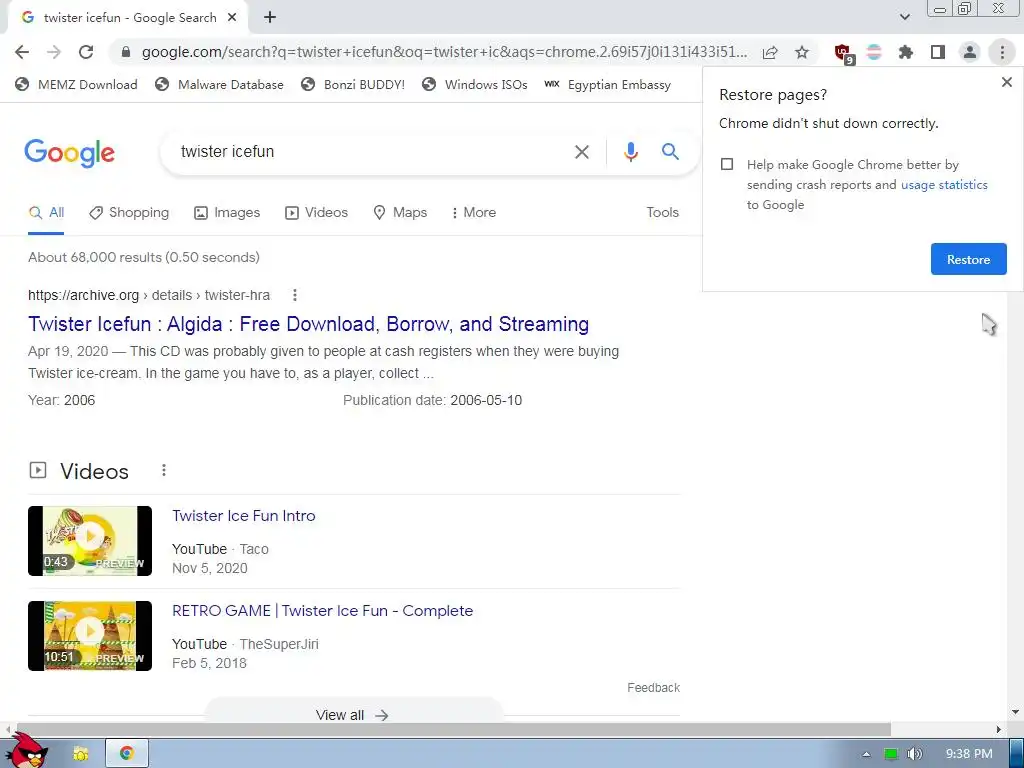Open the Twister Ice Fun Intro link
Image resolution: width=1024 pixels, height=768 pixels.
[244, 516]
